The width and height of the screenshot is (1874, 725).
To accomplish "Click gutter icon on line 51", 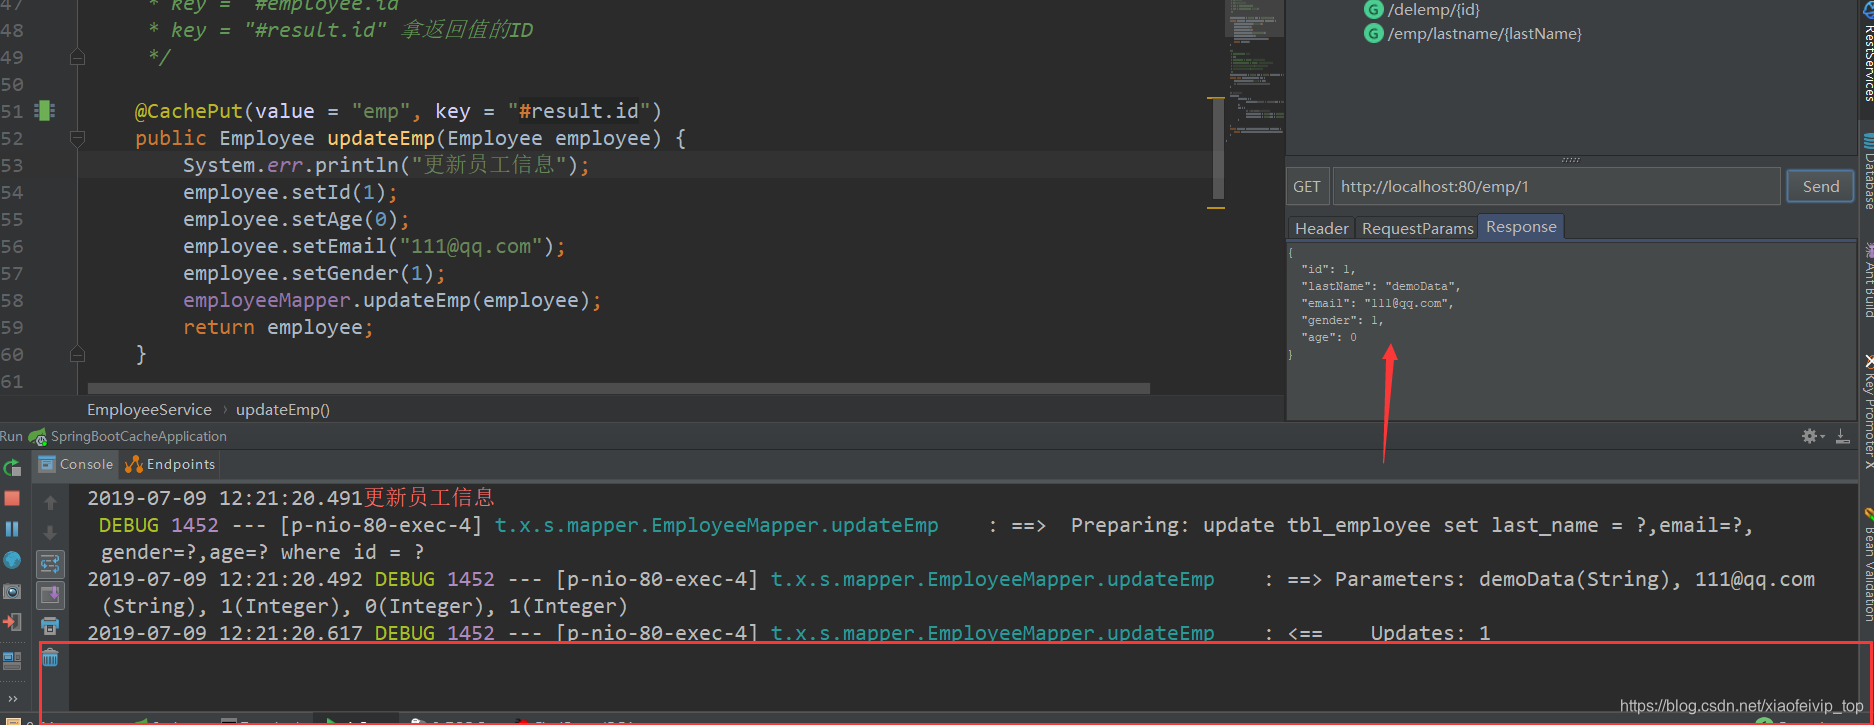I will click(x=44, y=111).
